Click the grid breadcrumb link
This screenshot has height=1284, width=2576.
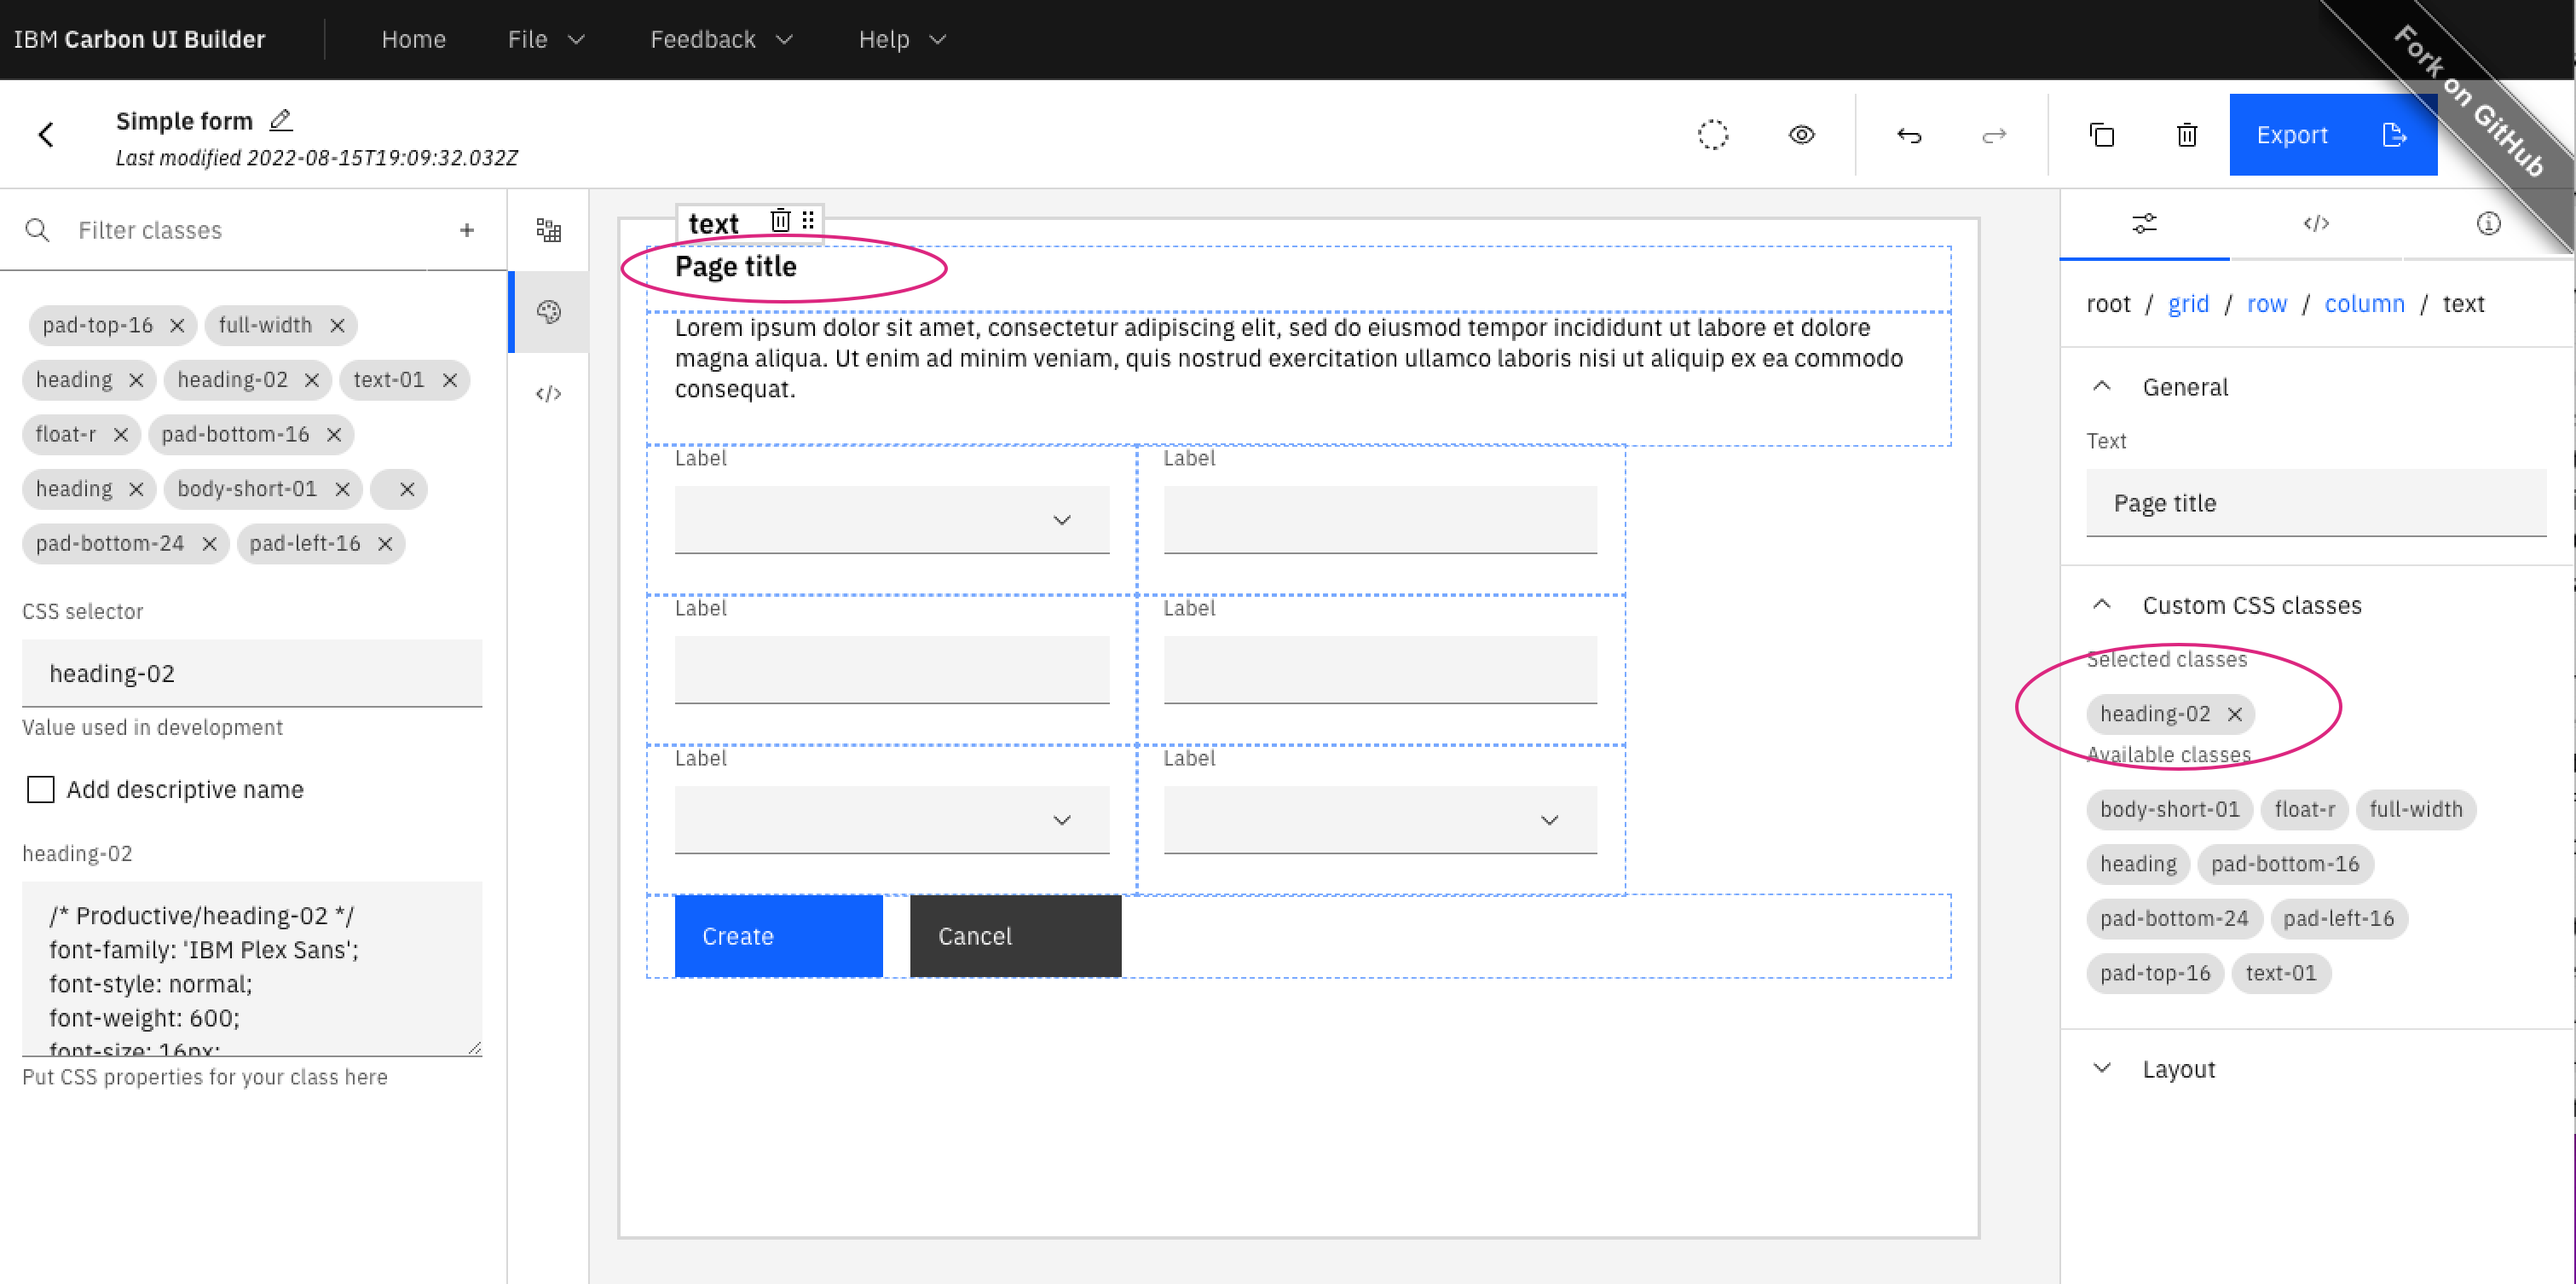[2187, 304]
